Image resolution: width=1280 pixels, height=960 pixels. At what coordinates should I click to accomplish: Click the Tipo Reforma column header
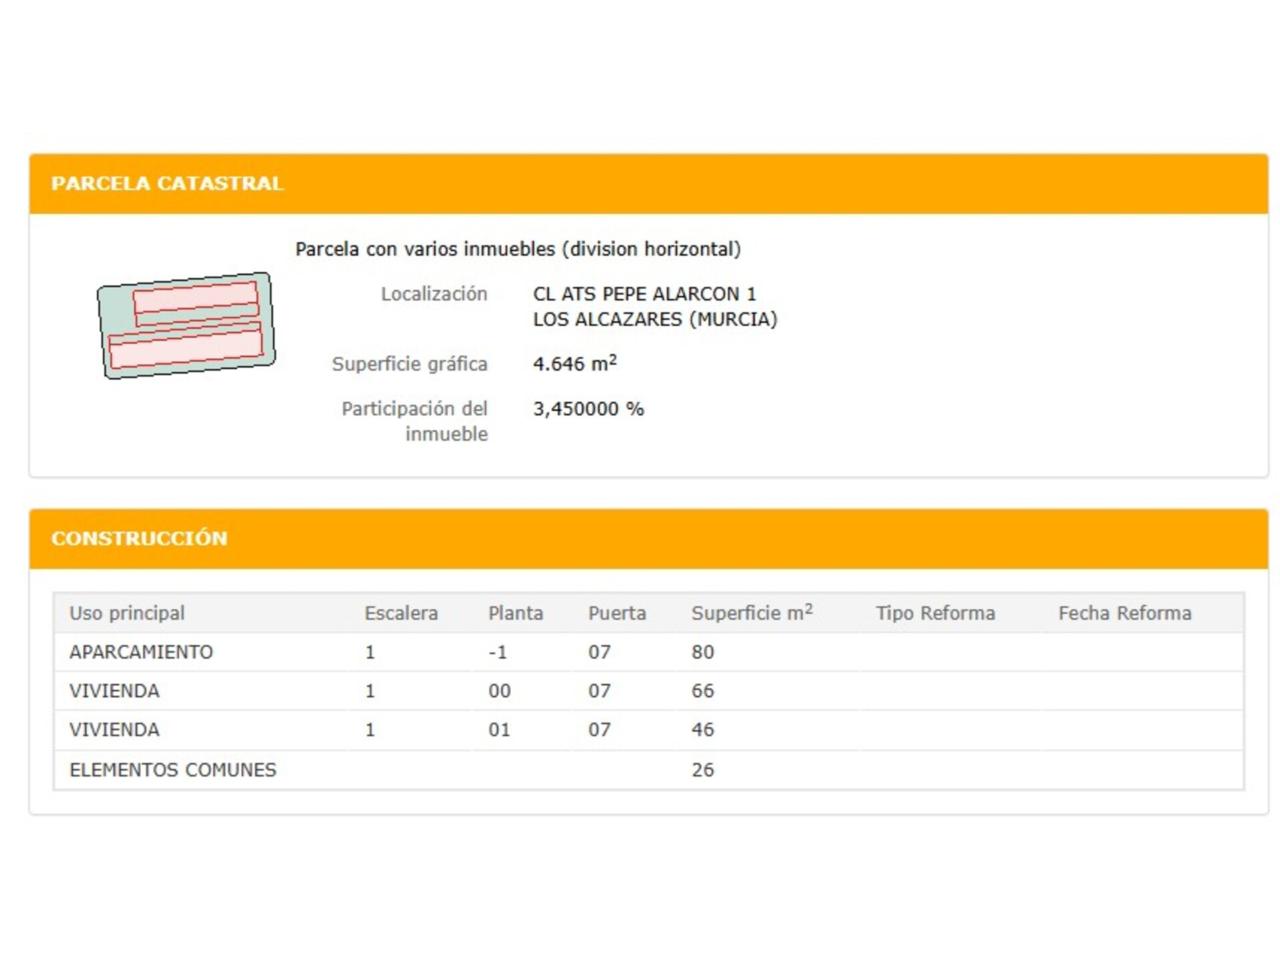point(935,613)
